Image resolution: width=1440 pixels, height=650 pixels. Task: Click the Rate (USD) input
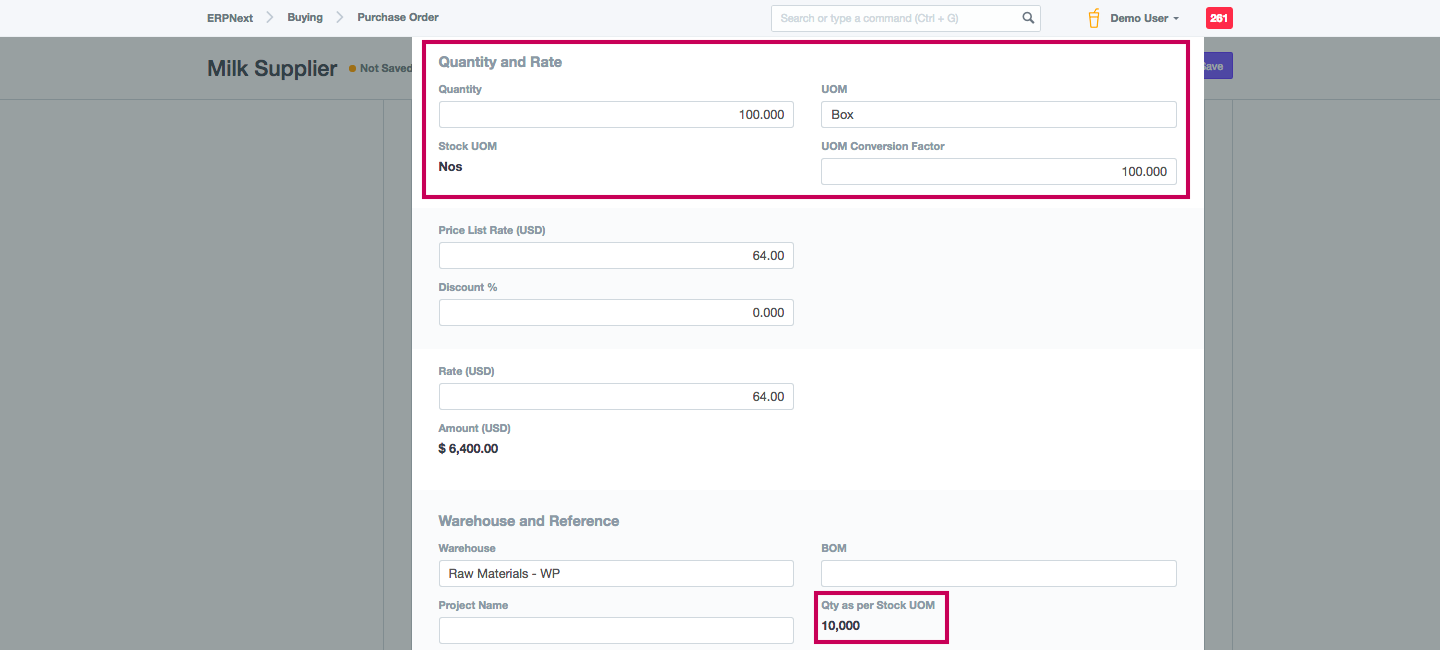(616, 397)
